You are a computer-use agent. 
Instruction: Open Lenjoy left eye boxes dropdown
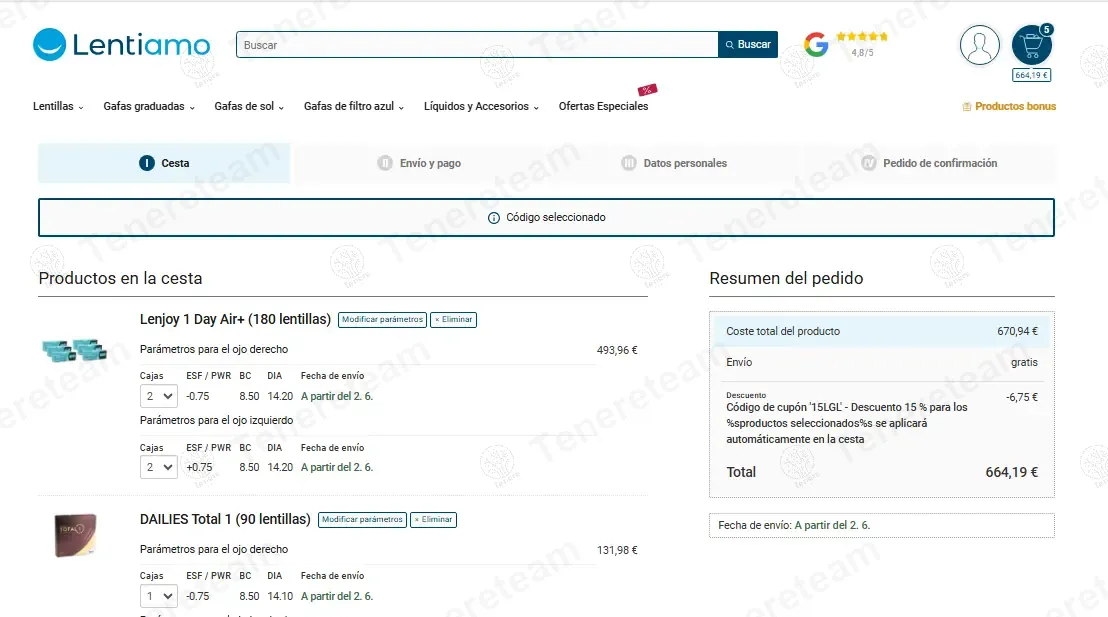tap(158, 467)
